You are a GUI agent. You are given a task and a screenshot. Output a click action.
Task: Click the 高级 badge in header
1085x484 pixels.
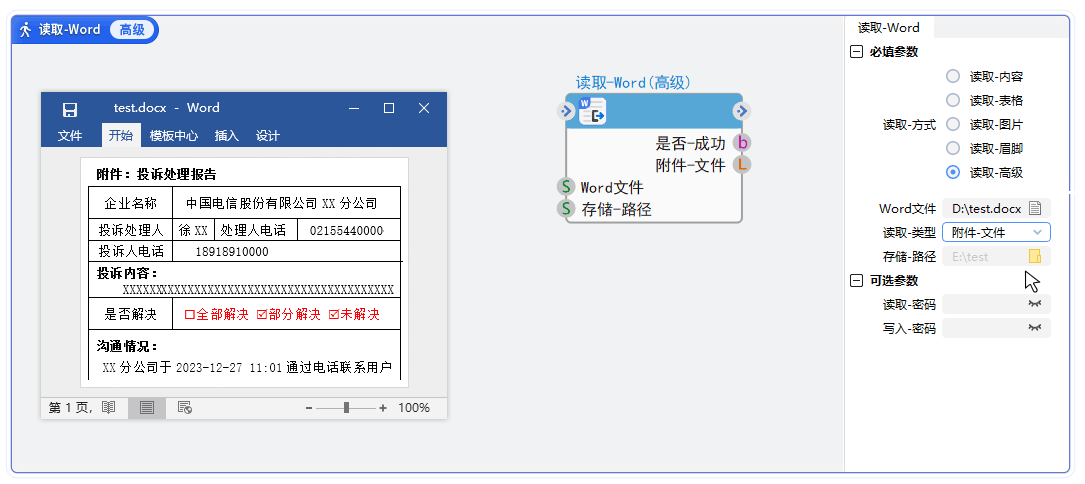[x=132, y=30]
